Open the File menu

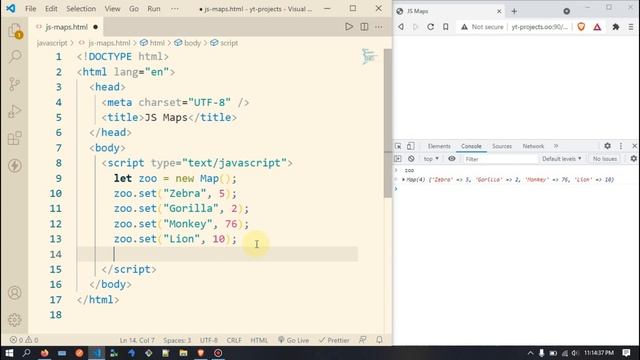coord(31,9)
